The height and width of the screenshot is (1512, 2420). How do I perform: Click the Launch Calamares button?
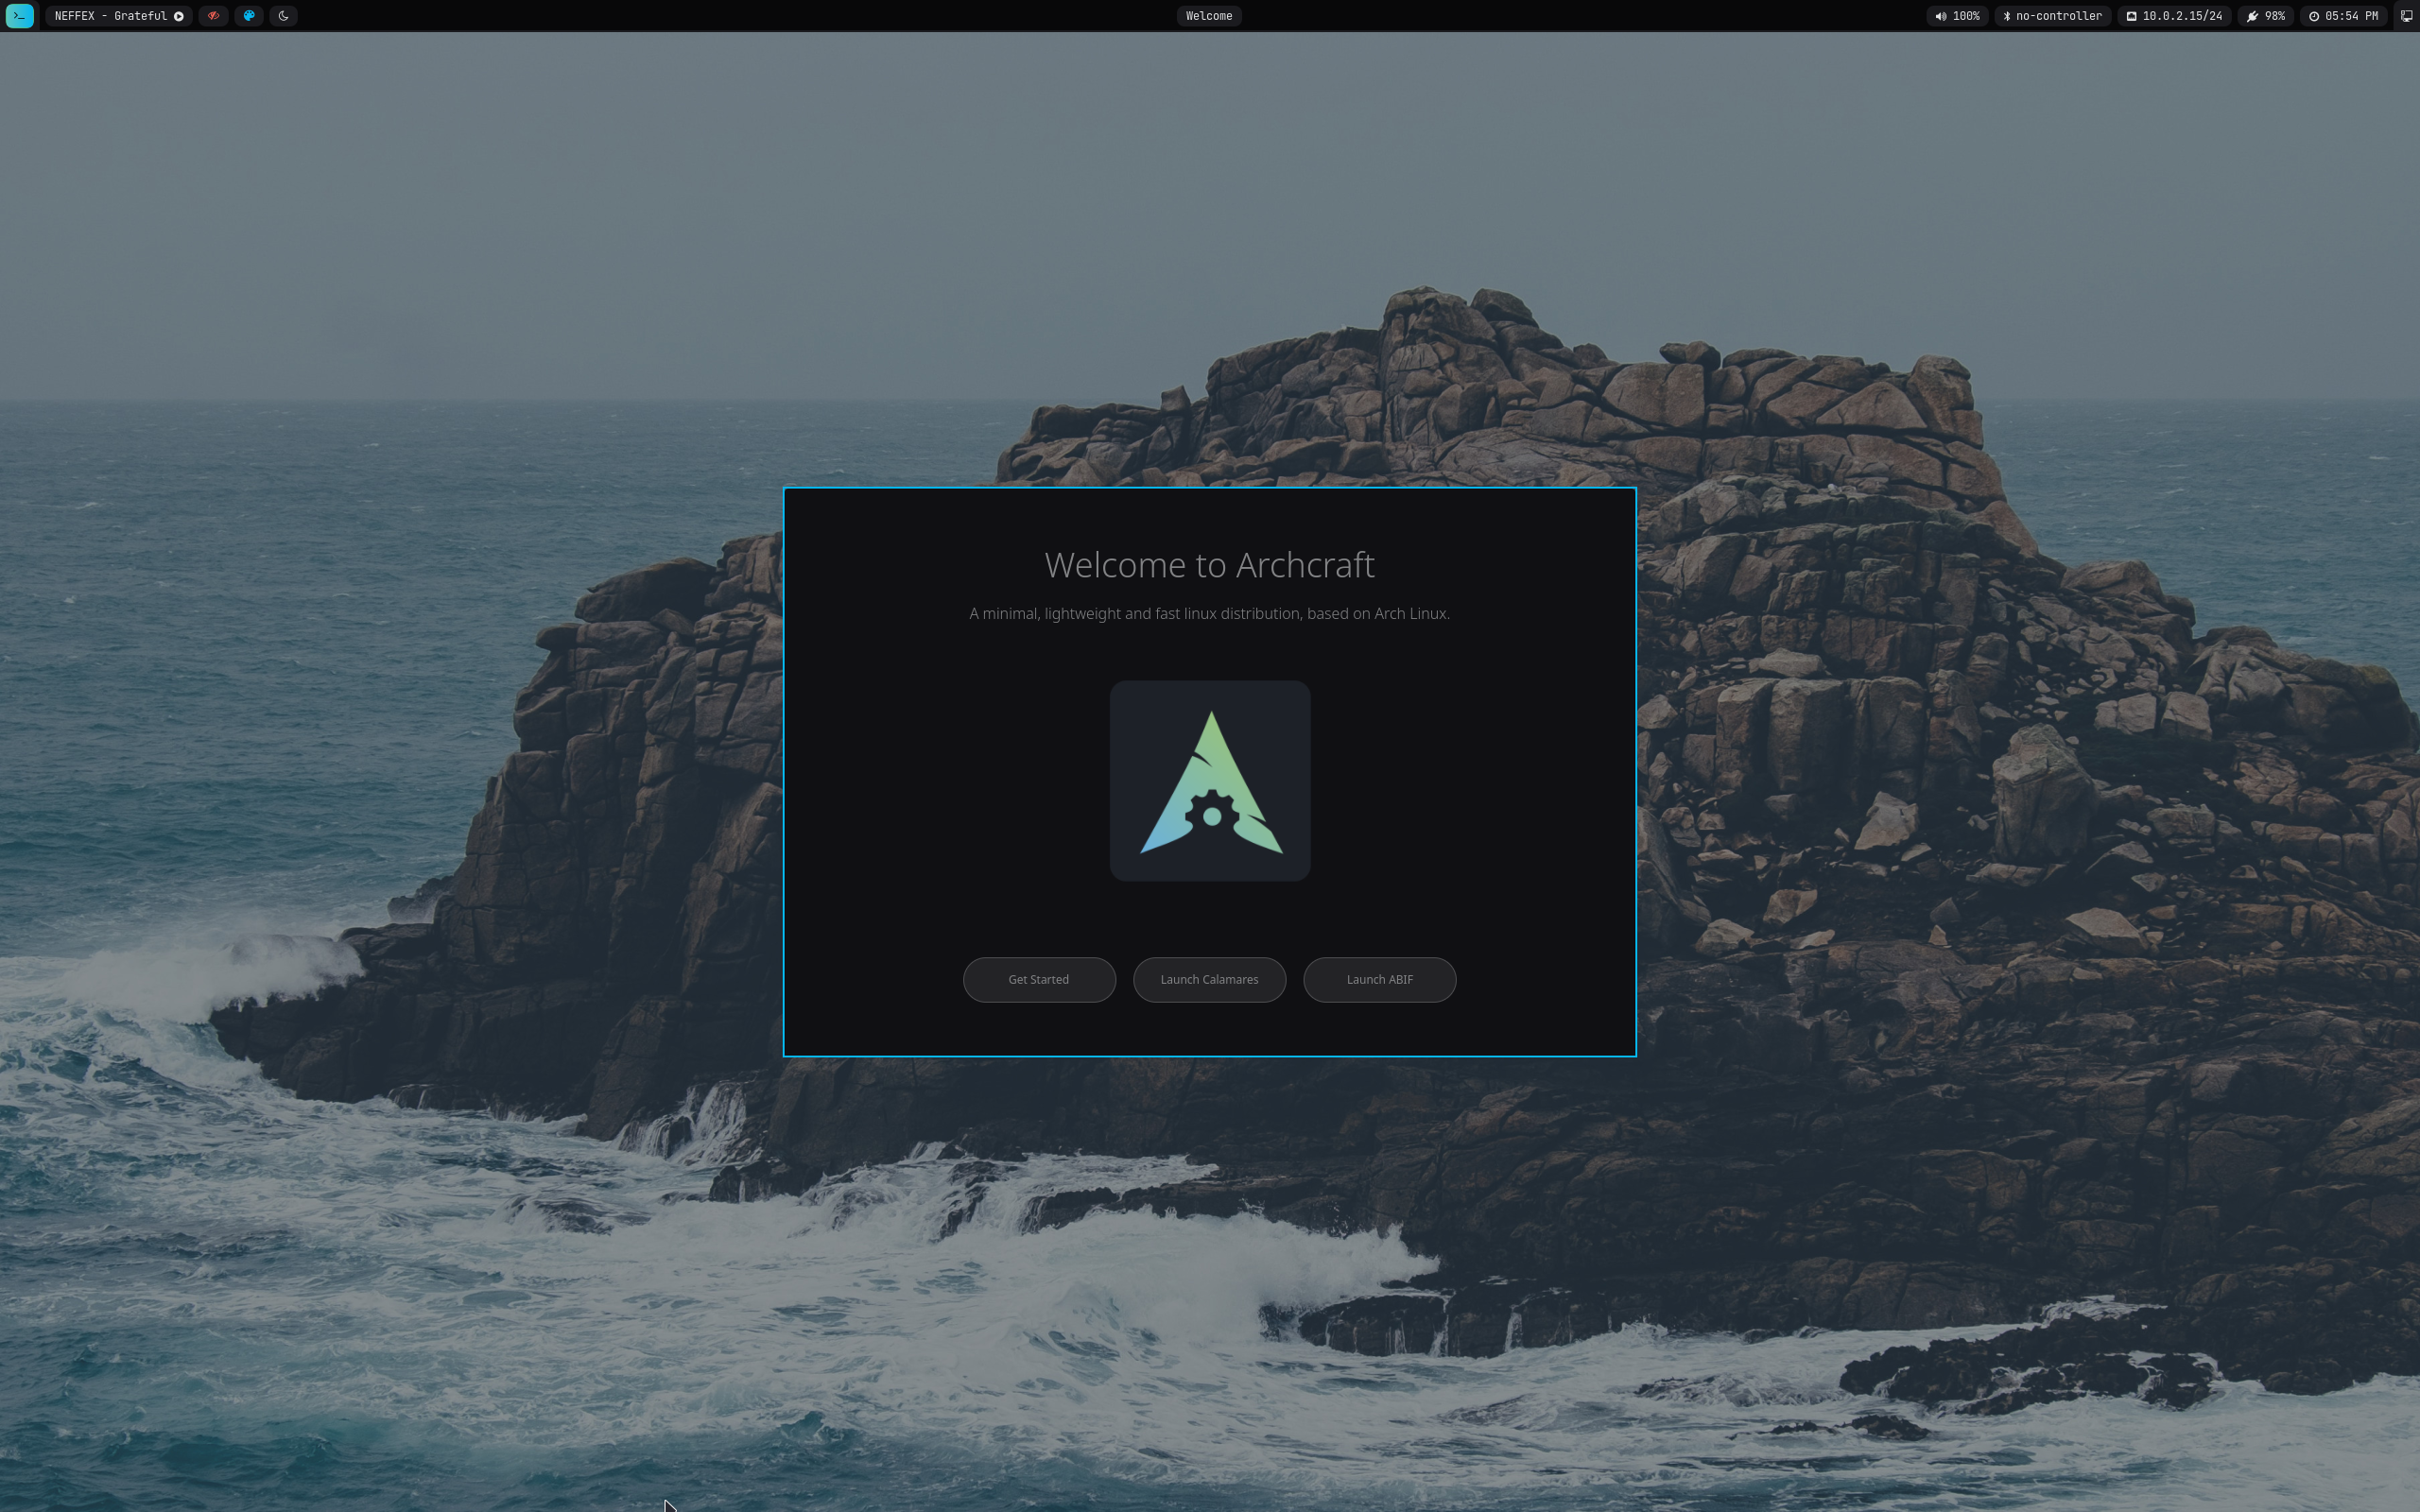click(x=1209, y=979)
